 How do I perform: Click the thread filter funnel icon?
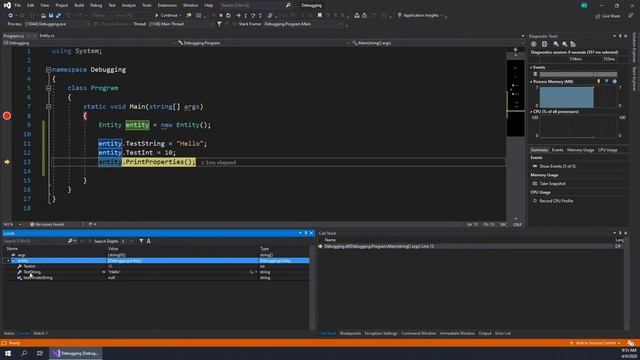pos(219,24)
